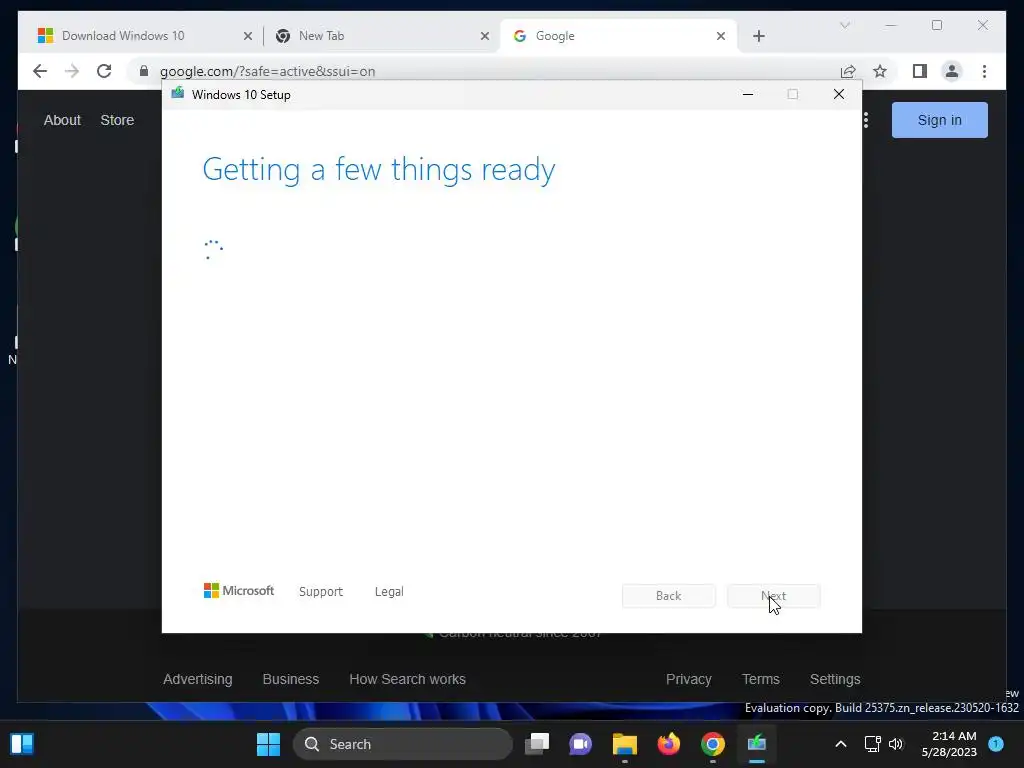The height and width of the screenshot is (768, 1024).
Task: Click the address bar lock icon
Action: tap(144, 71)
